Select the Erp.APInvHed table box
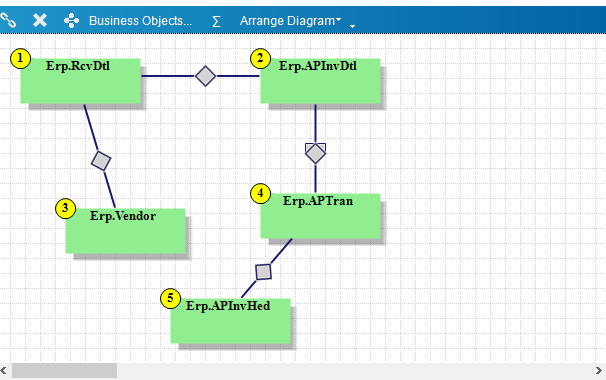Image resolution: width=606 pixels, height=380 pixels. [231, 321]
